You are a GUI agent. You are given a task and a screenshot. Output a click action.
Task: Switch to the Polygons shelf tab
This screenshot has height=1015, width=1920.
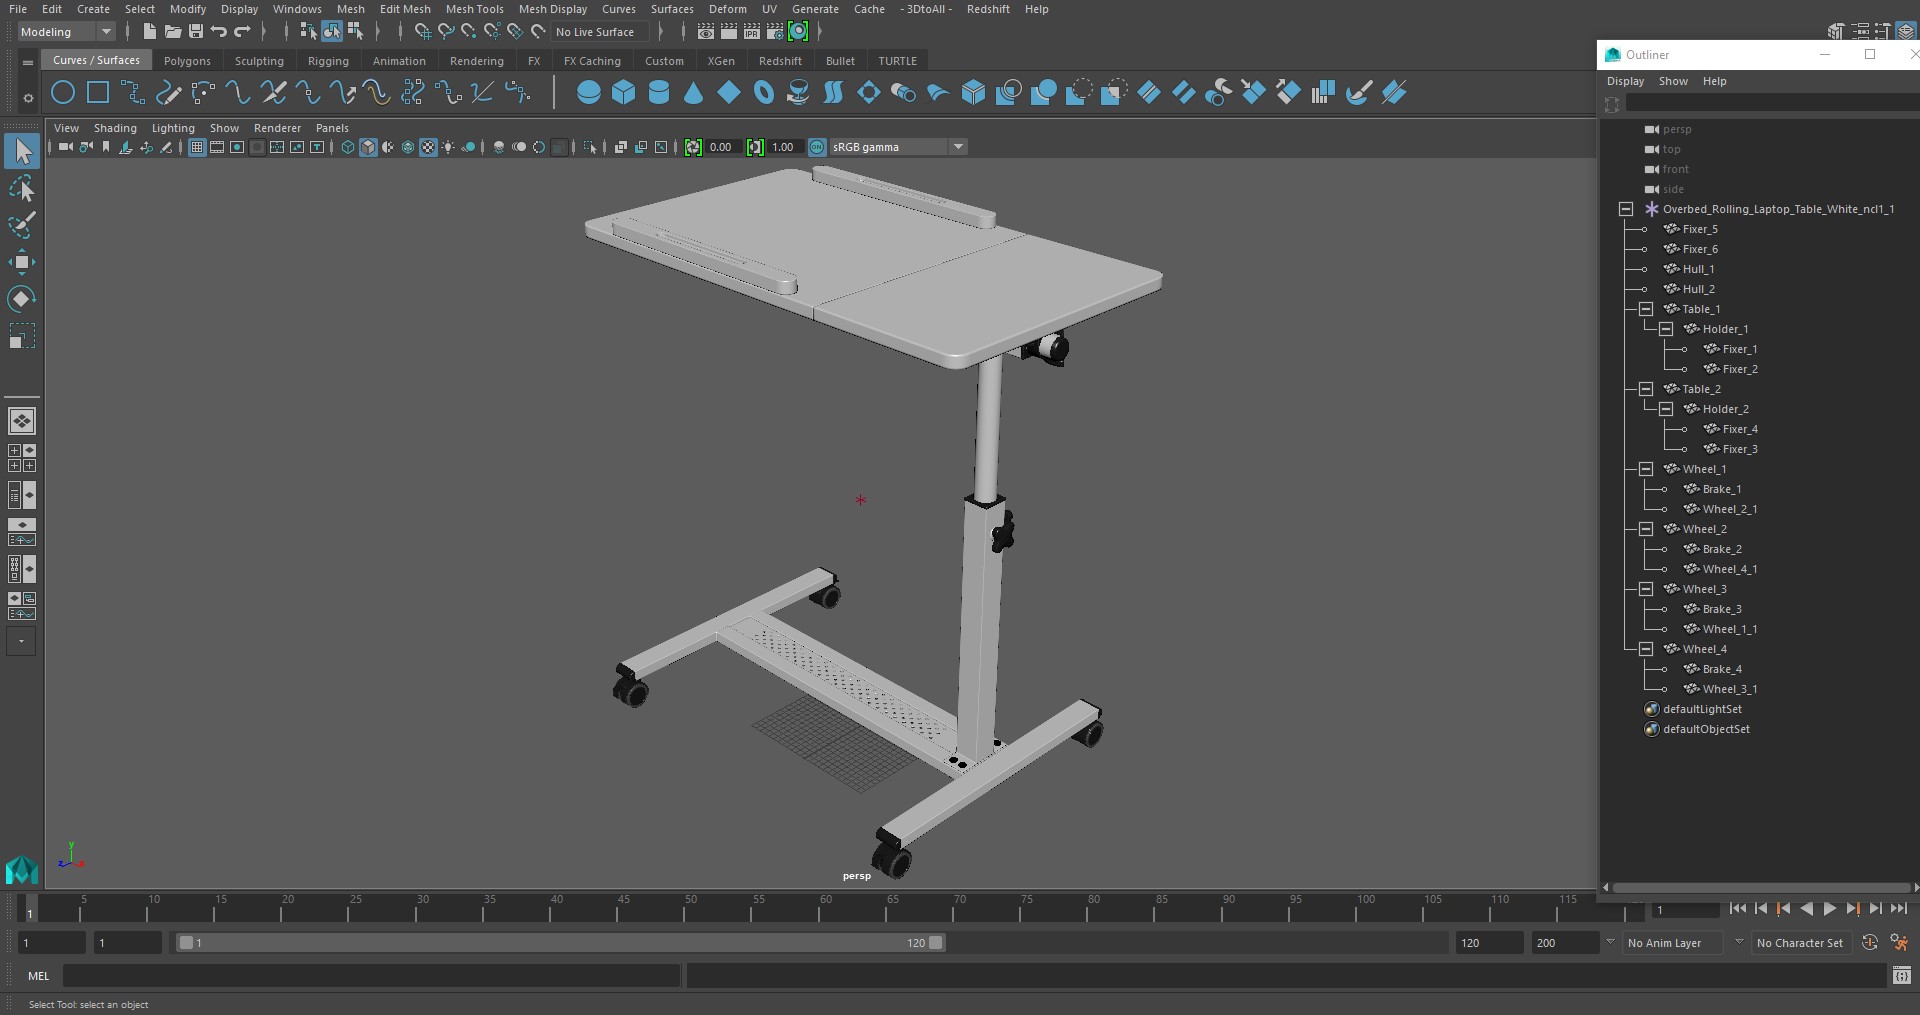[x=187, y=61]
